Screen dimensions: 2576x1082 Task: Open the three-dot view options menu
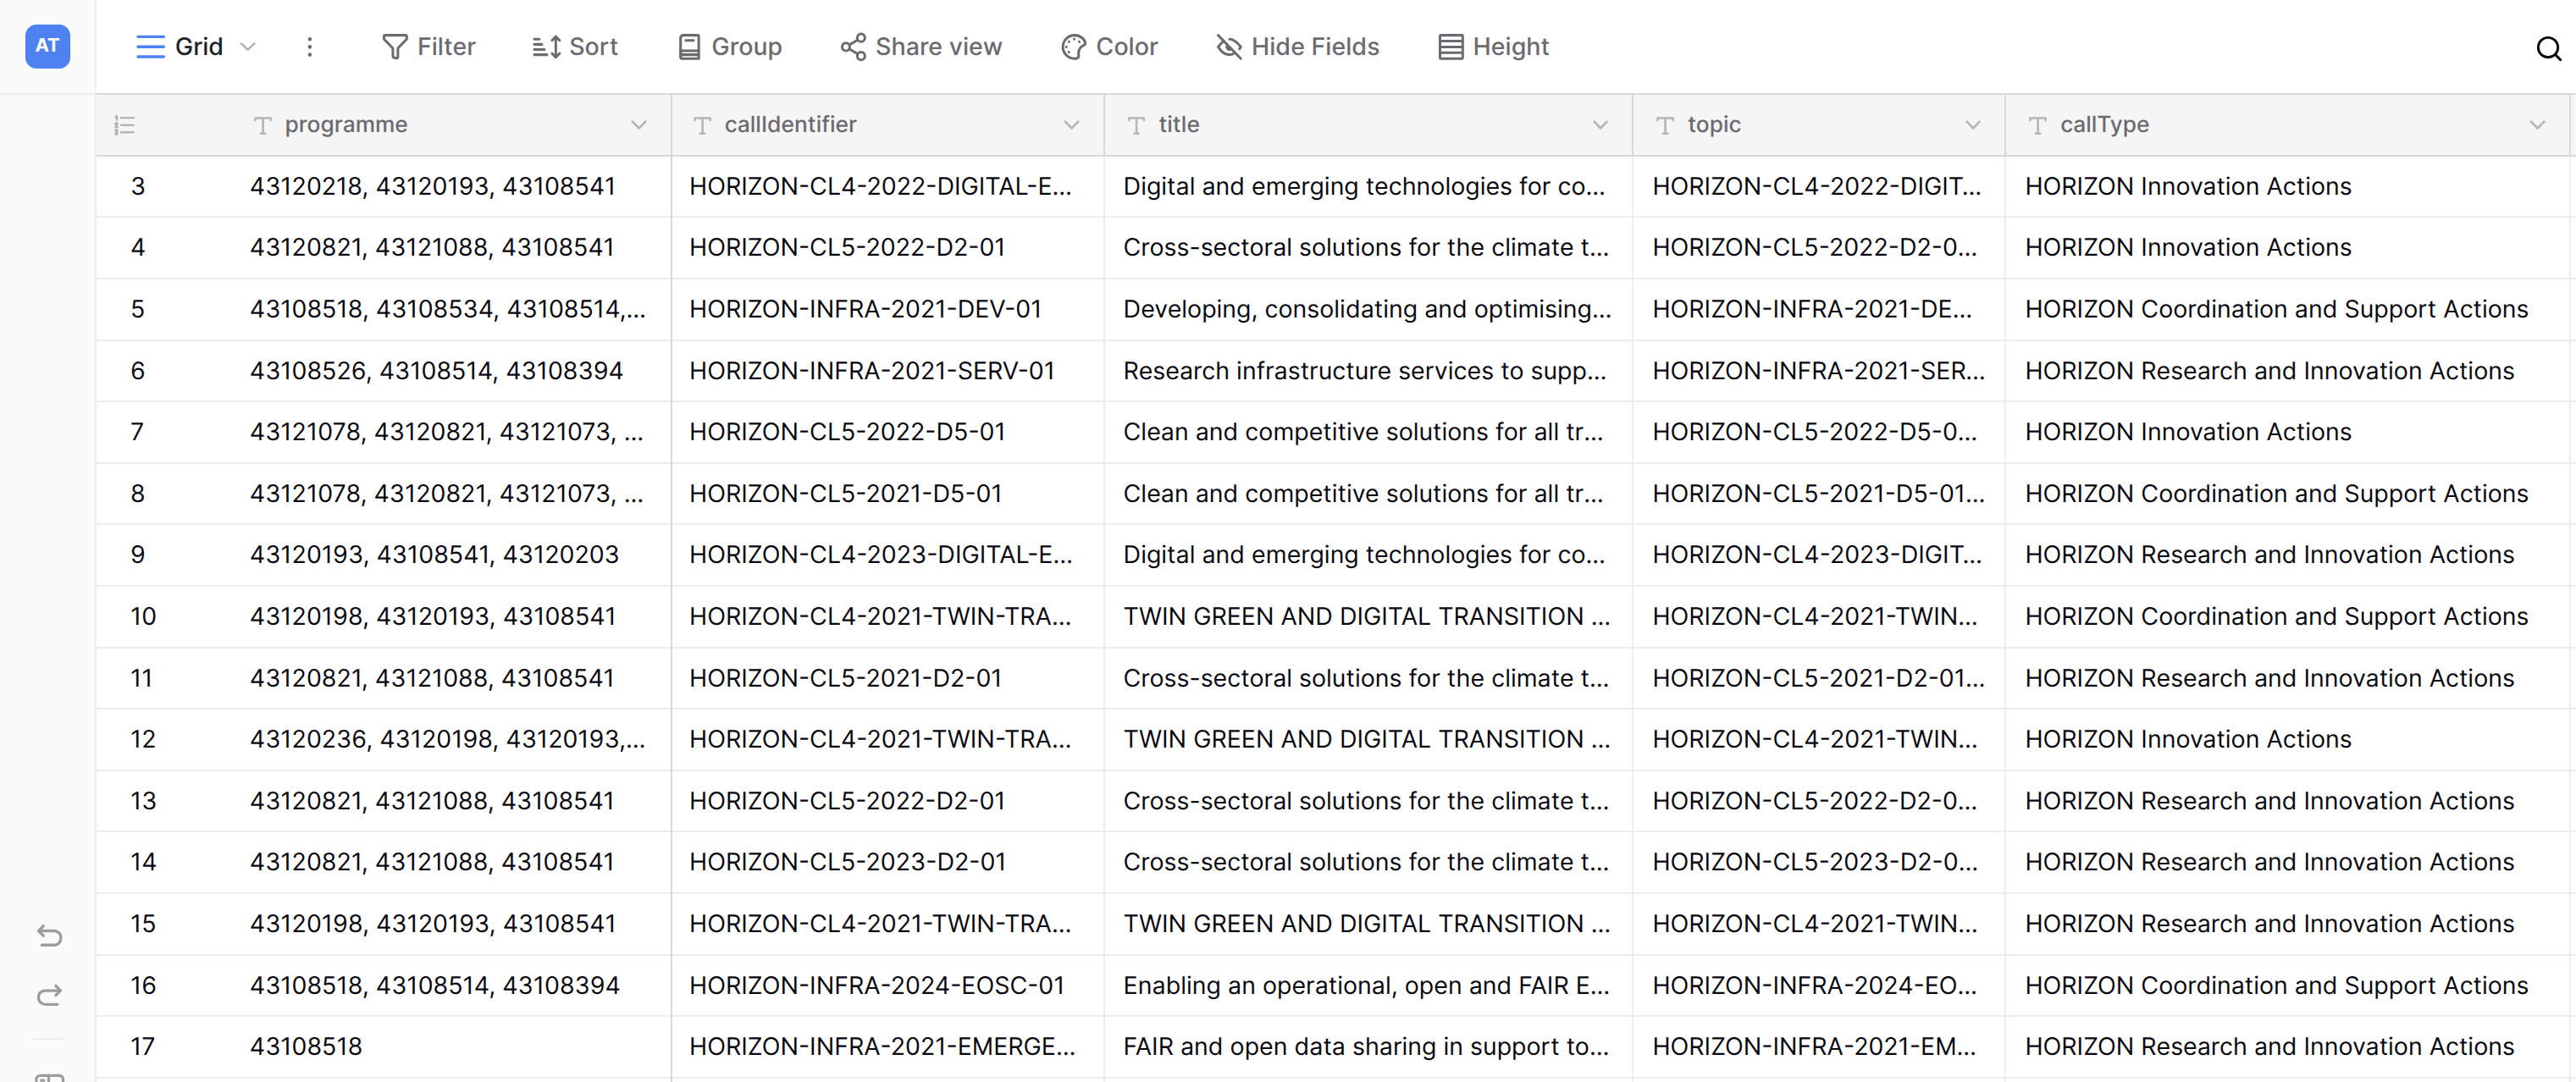310,47
